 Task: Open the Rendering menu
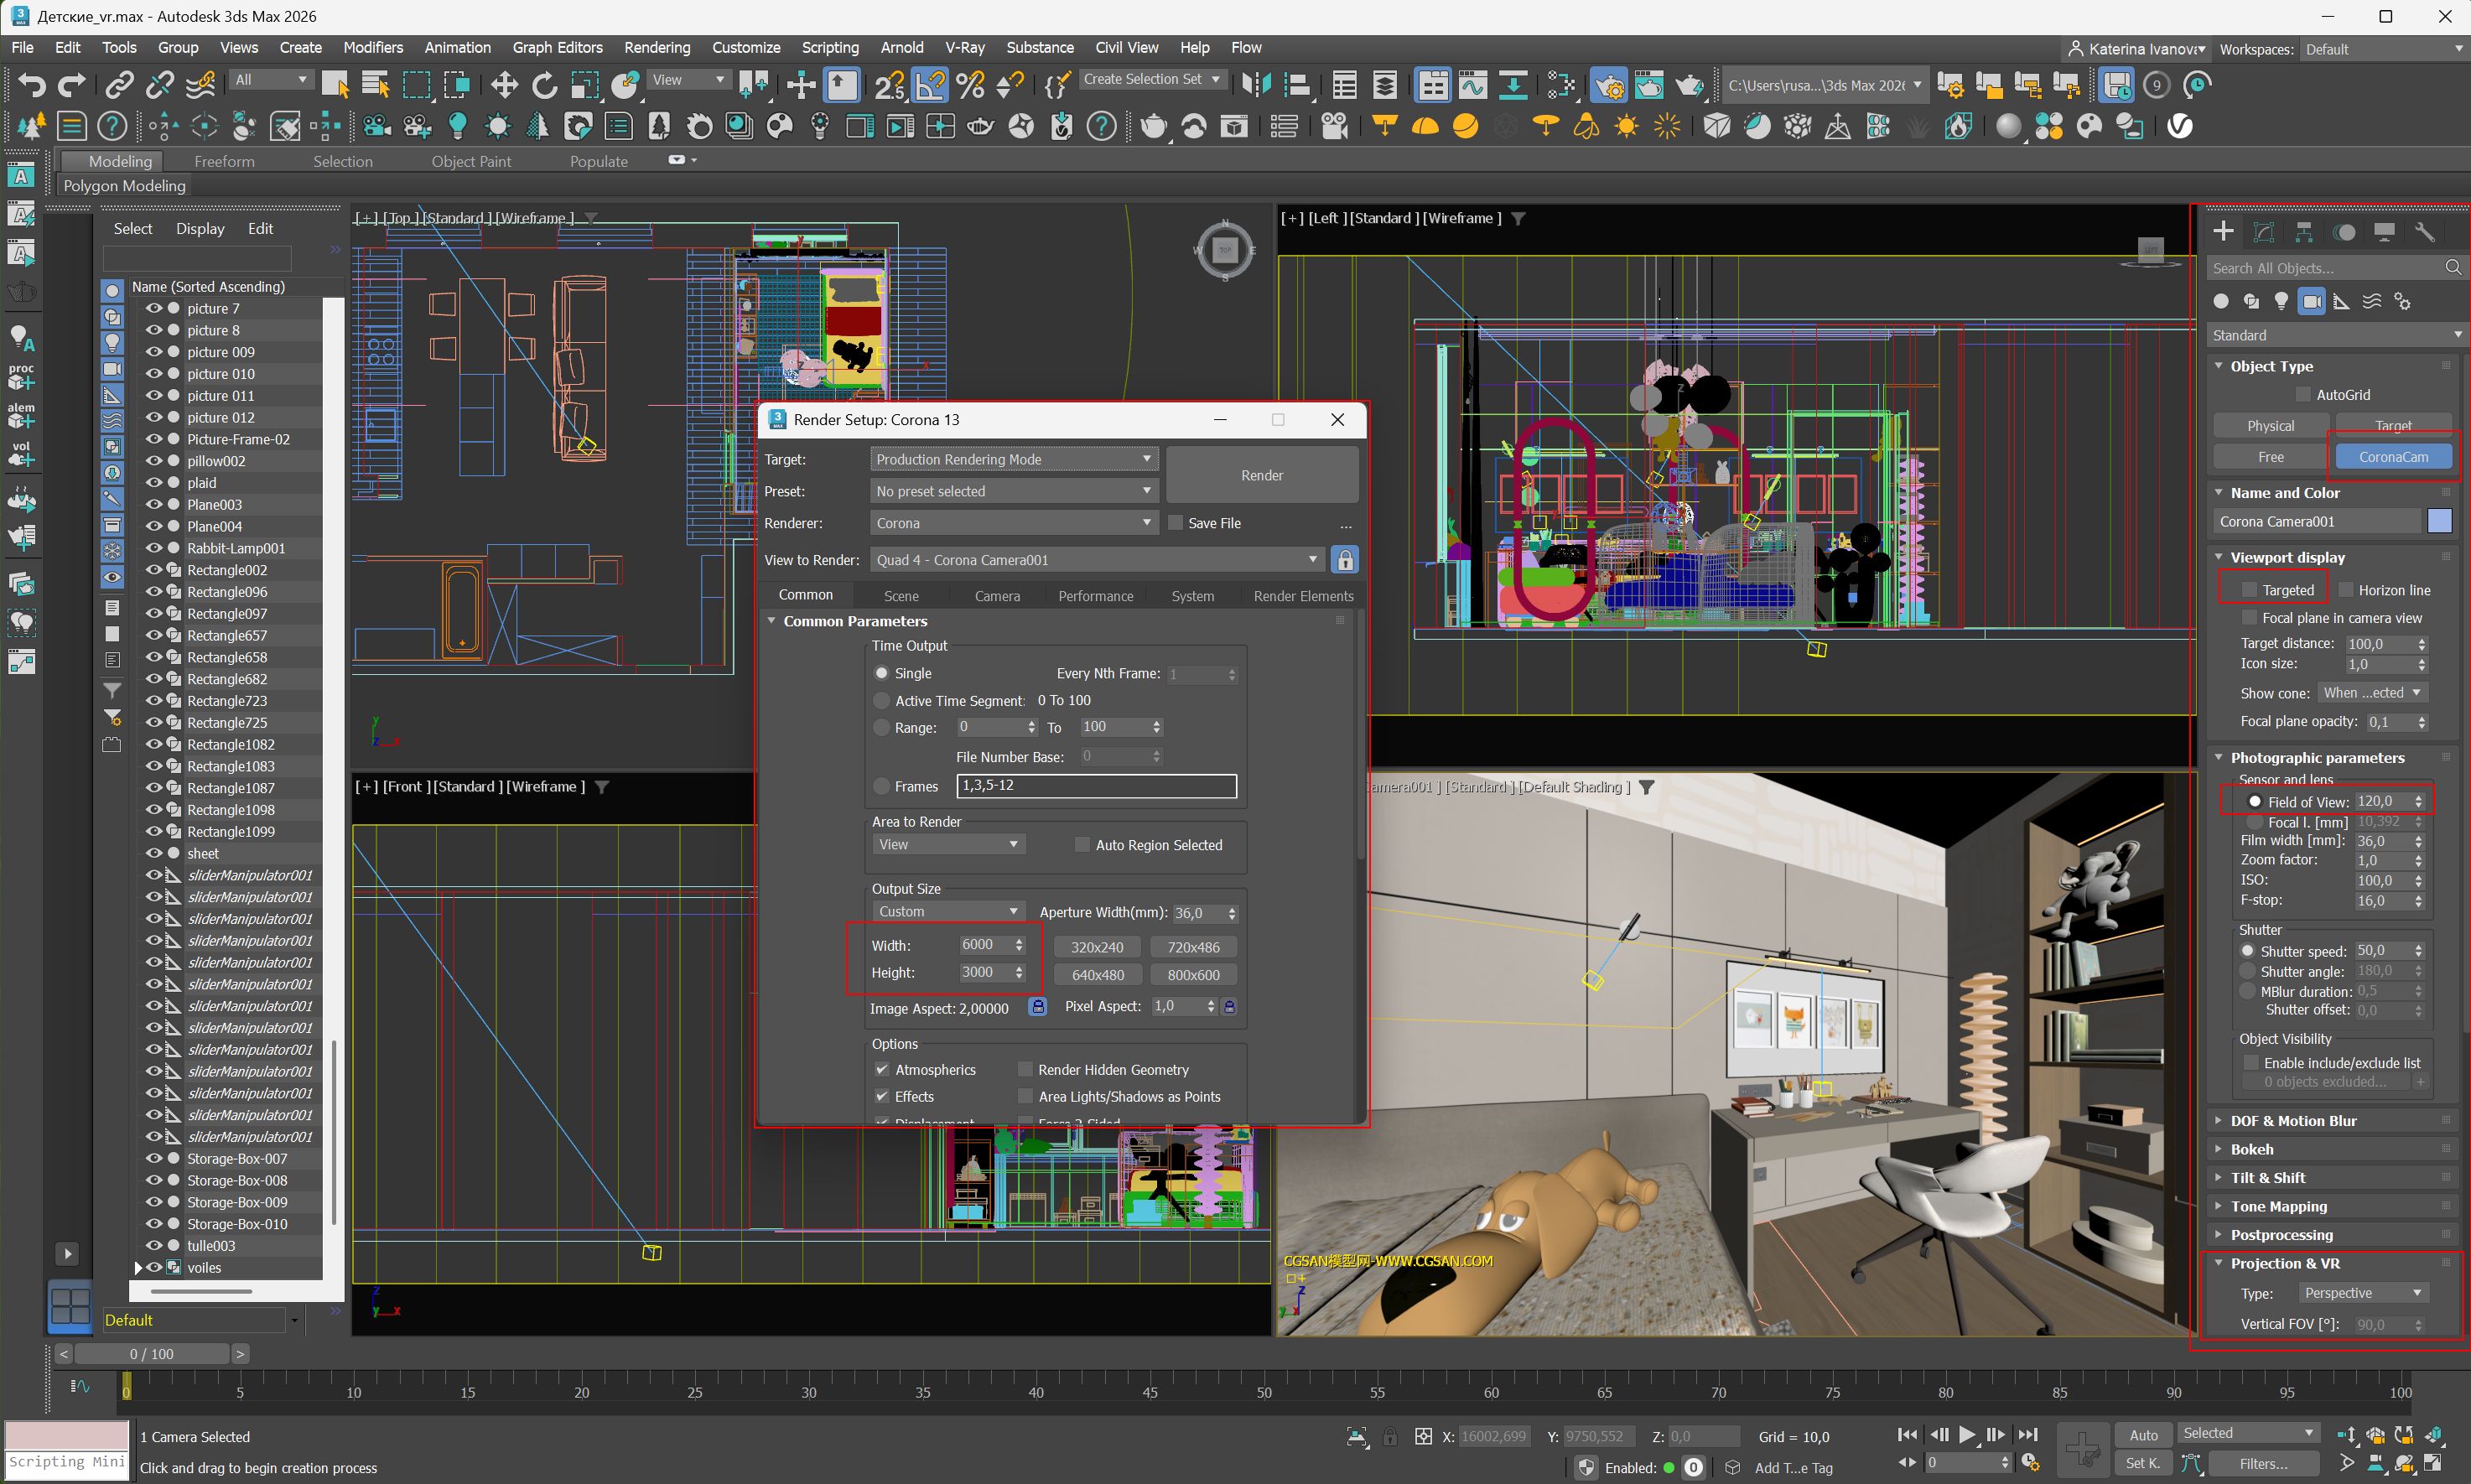coord(657,47)
